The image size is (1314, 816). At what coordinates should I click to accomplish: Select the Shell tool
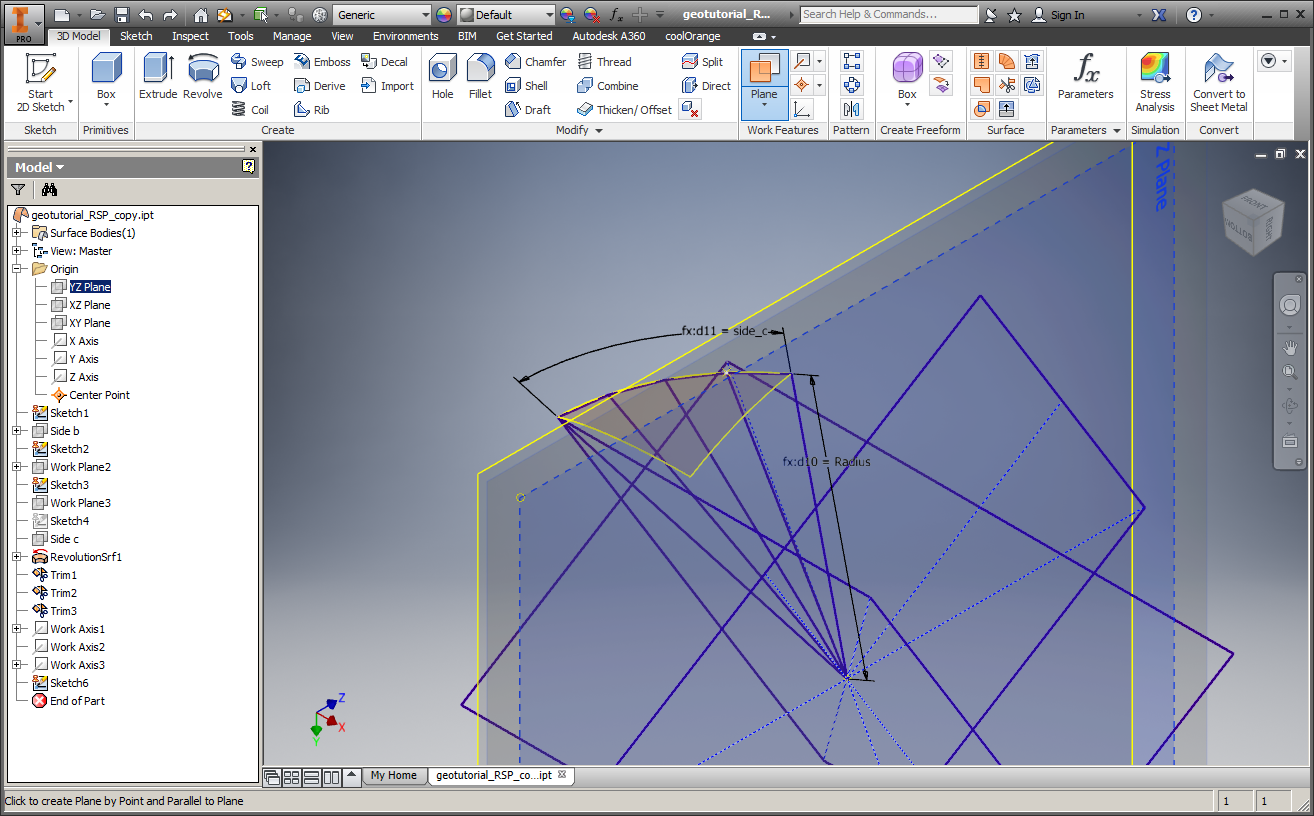point(527,86)
